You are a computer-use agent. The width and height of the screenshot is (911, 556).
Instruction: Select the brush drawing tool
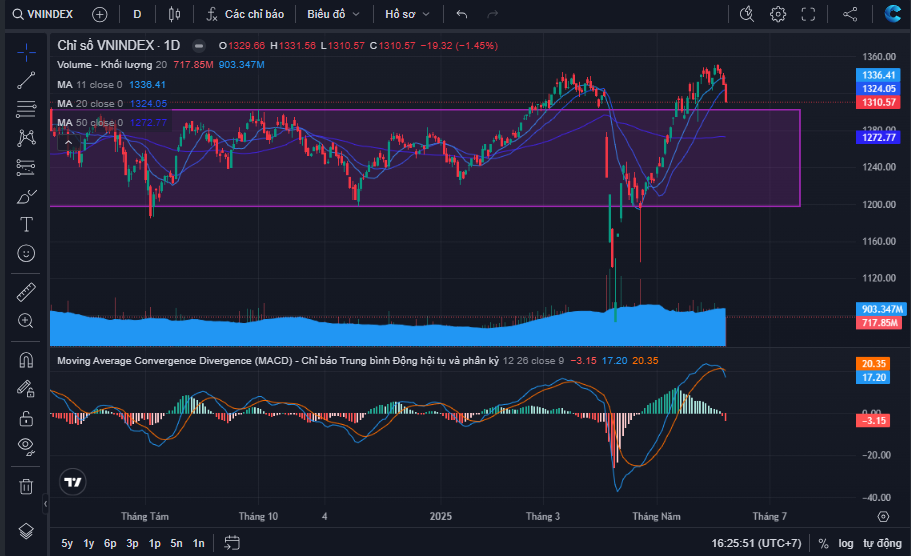tap(26, 197)
